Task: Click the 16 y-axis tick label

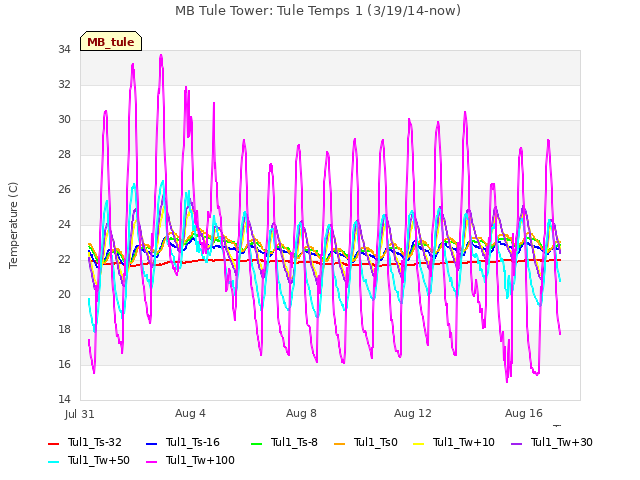Action: click(x=64, y=364)
